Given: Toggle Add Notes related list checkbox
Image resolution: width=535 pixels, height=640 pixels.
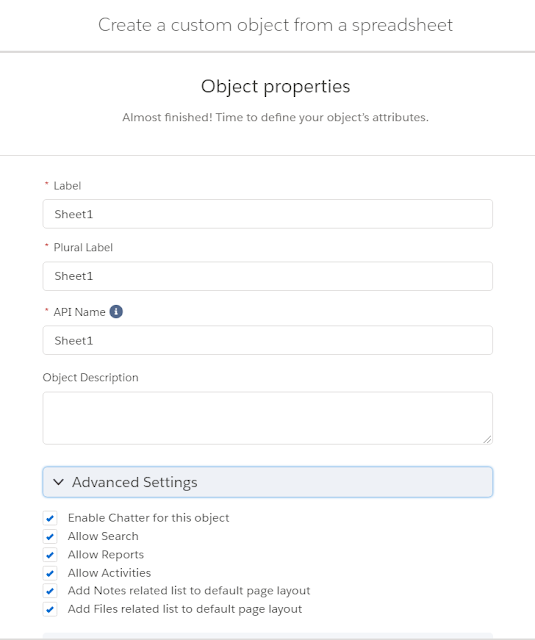Looking at the screenshot, I should click(50, 591).
